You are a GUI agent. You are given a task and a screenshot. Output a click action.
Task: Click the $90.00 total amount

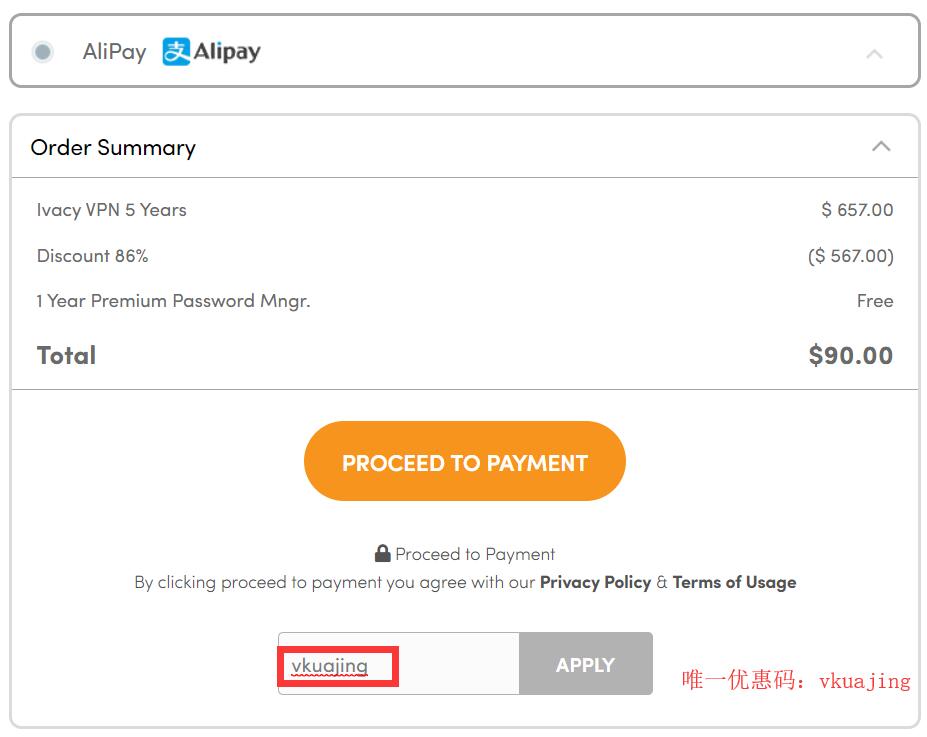click(850, 356)
